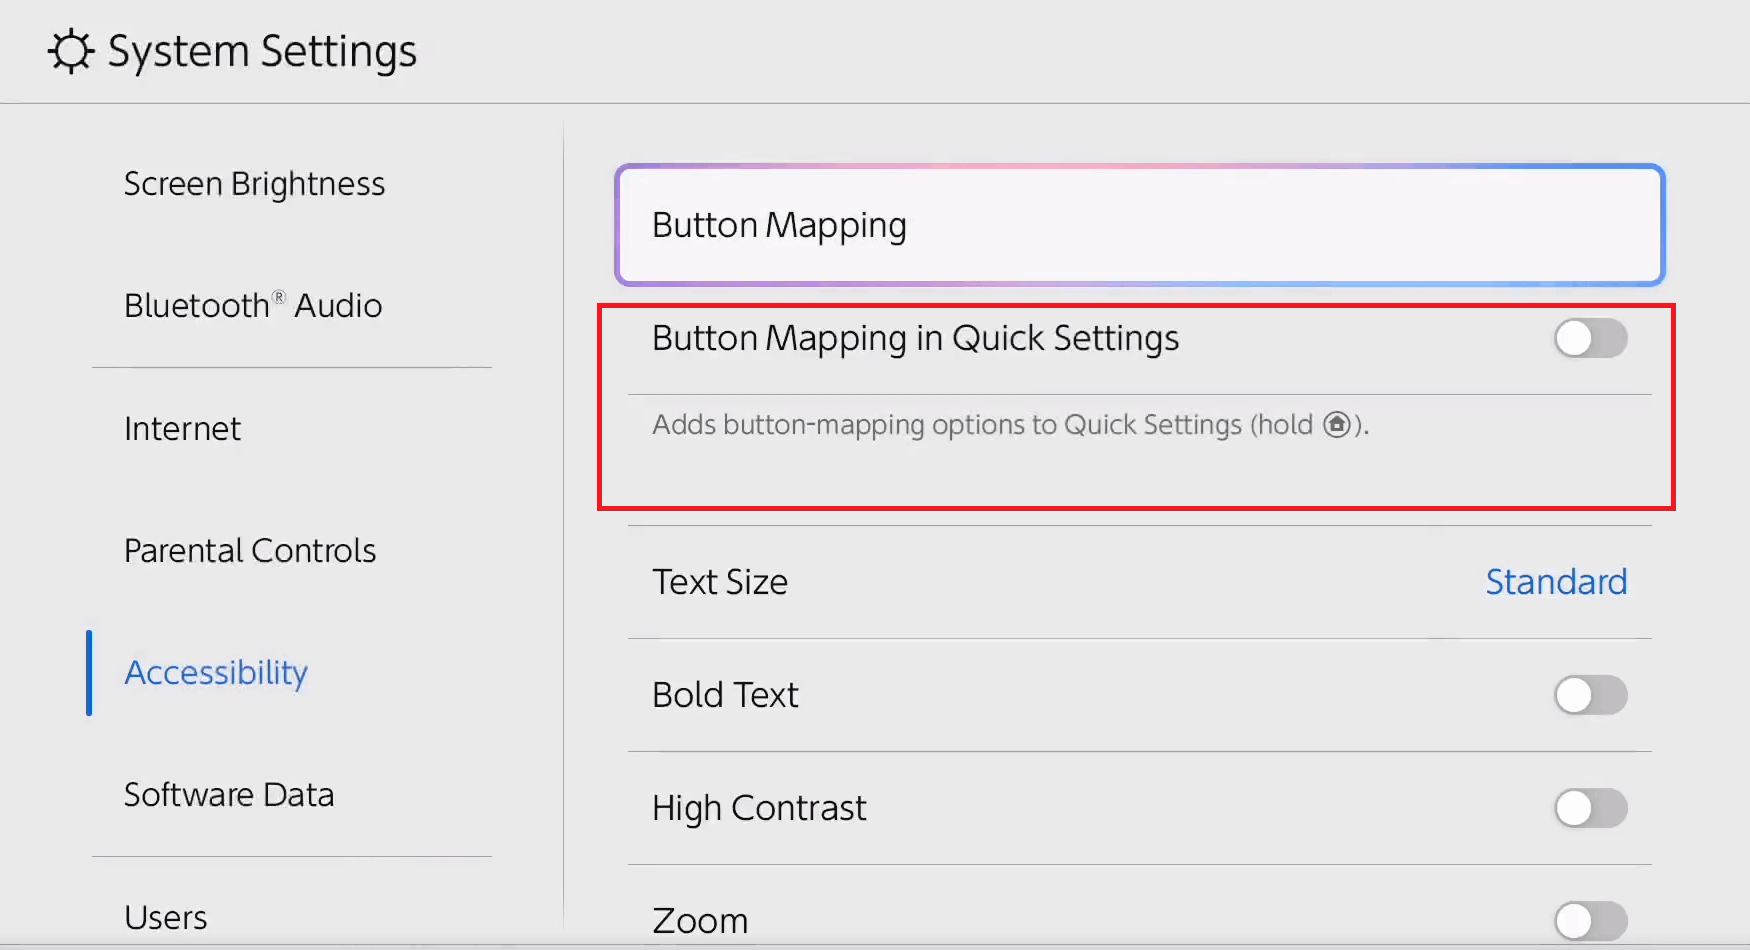
Task: Open the Screen Brightness settings
Action: coord(254,184)
